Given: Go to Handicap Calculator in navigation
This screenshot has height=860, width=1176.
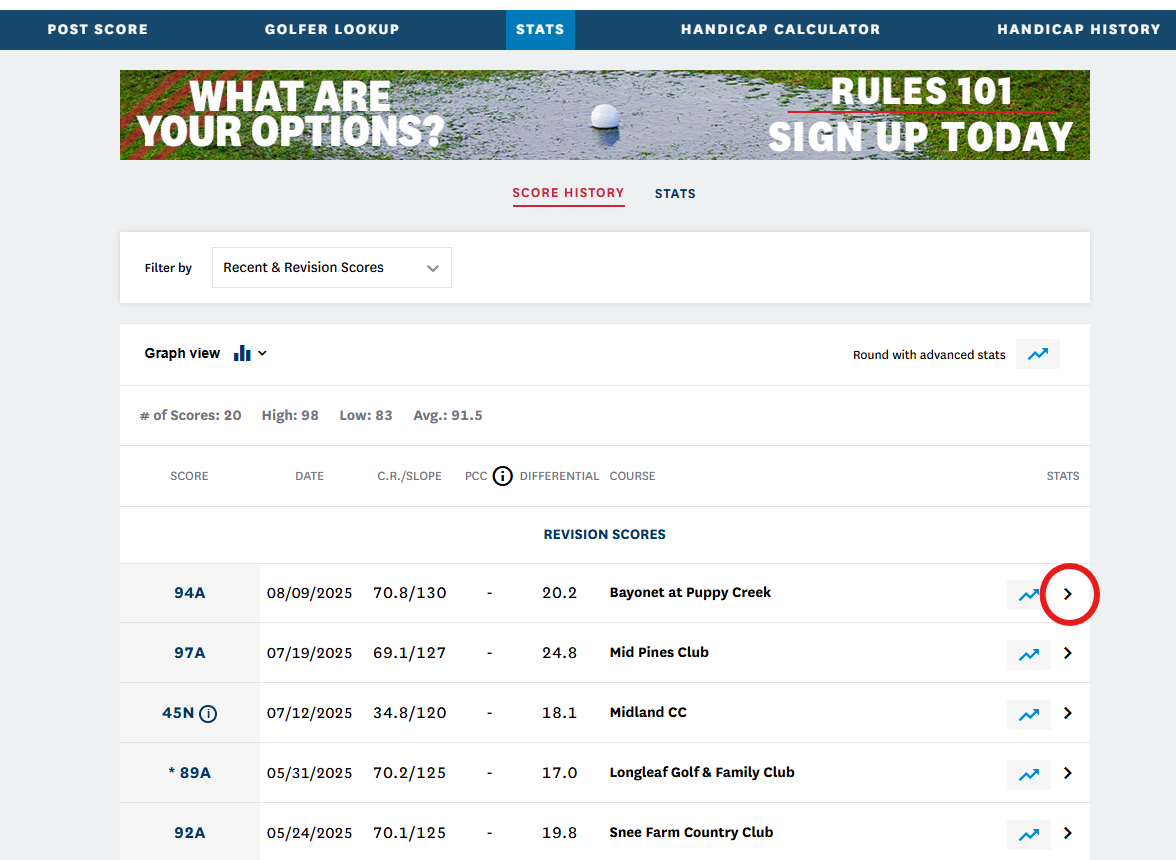Looking at the screenshot, I should pyautogui.click(x=780, y=29).
